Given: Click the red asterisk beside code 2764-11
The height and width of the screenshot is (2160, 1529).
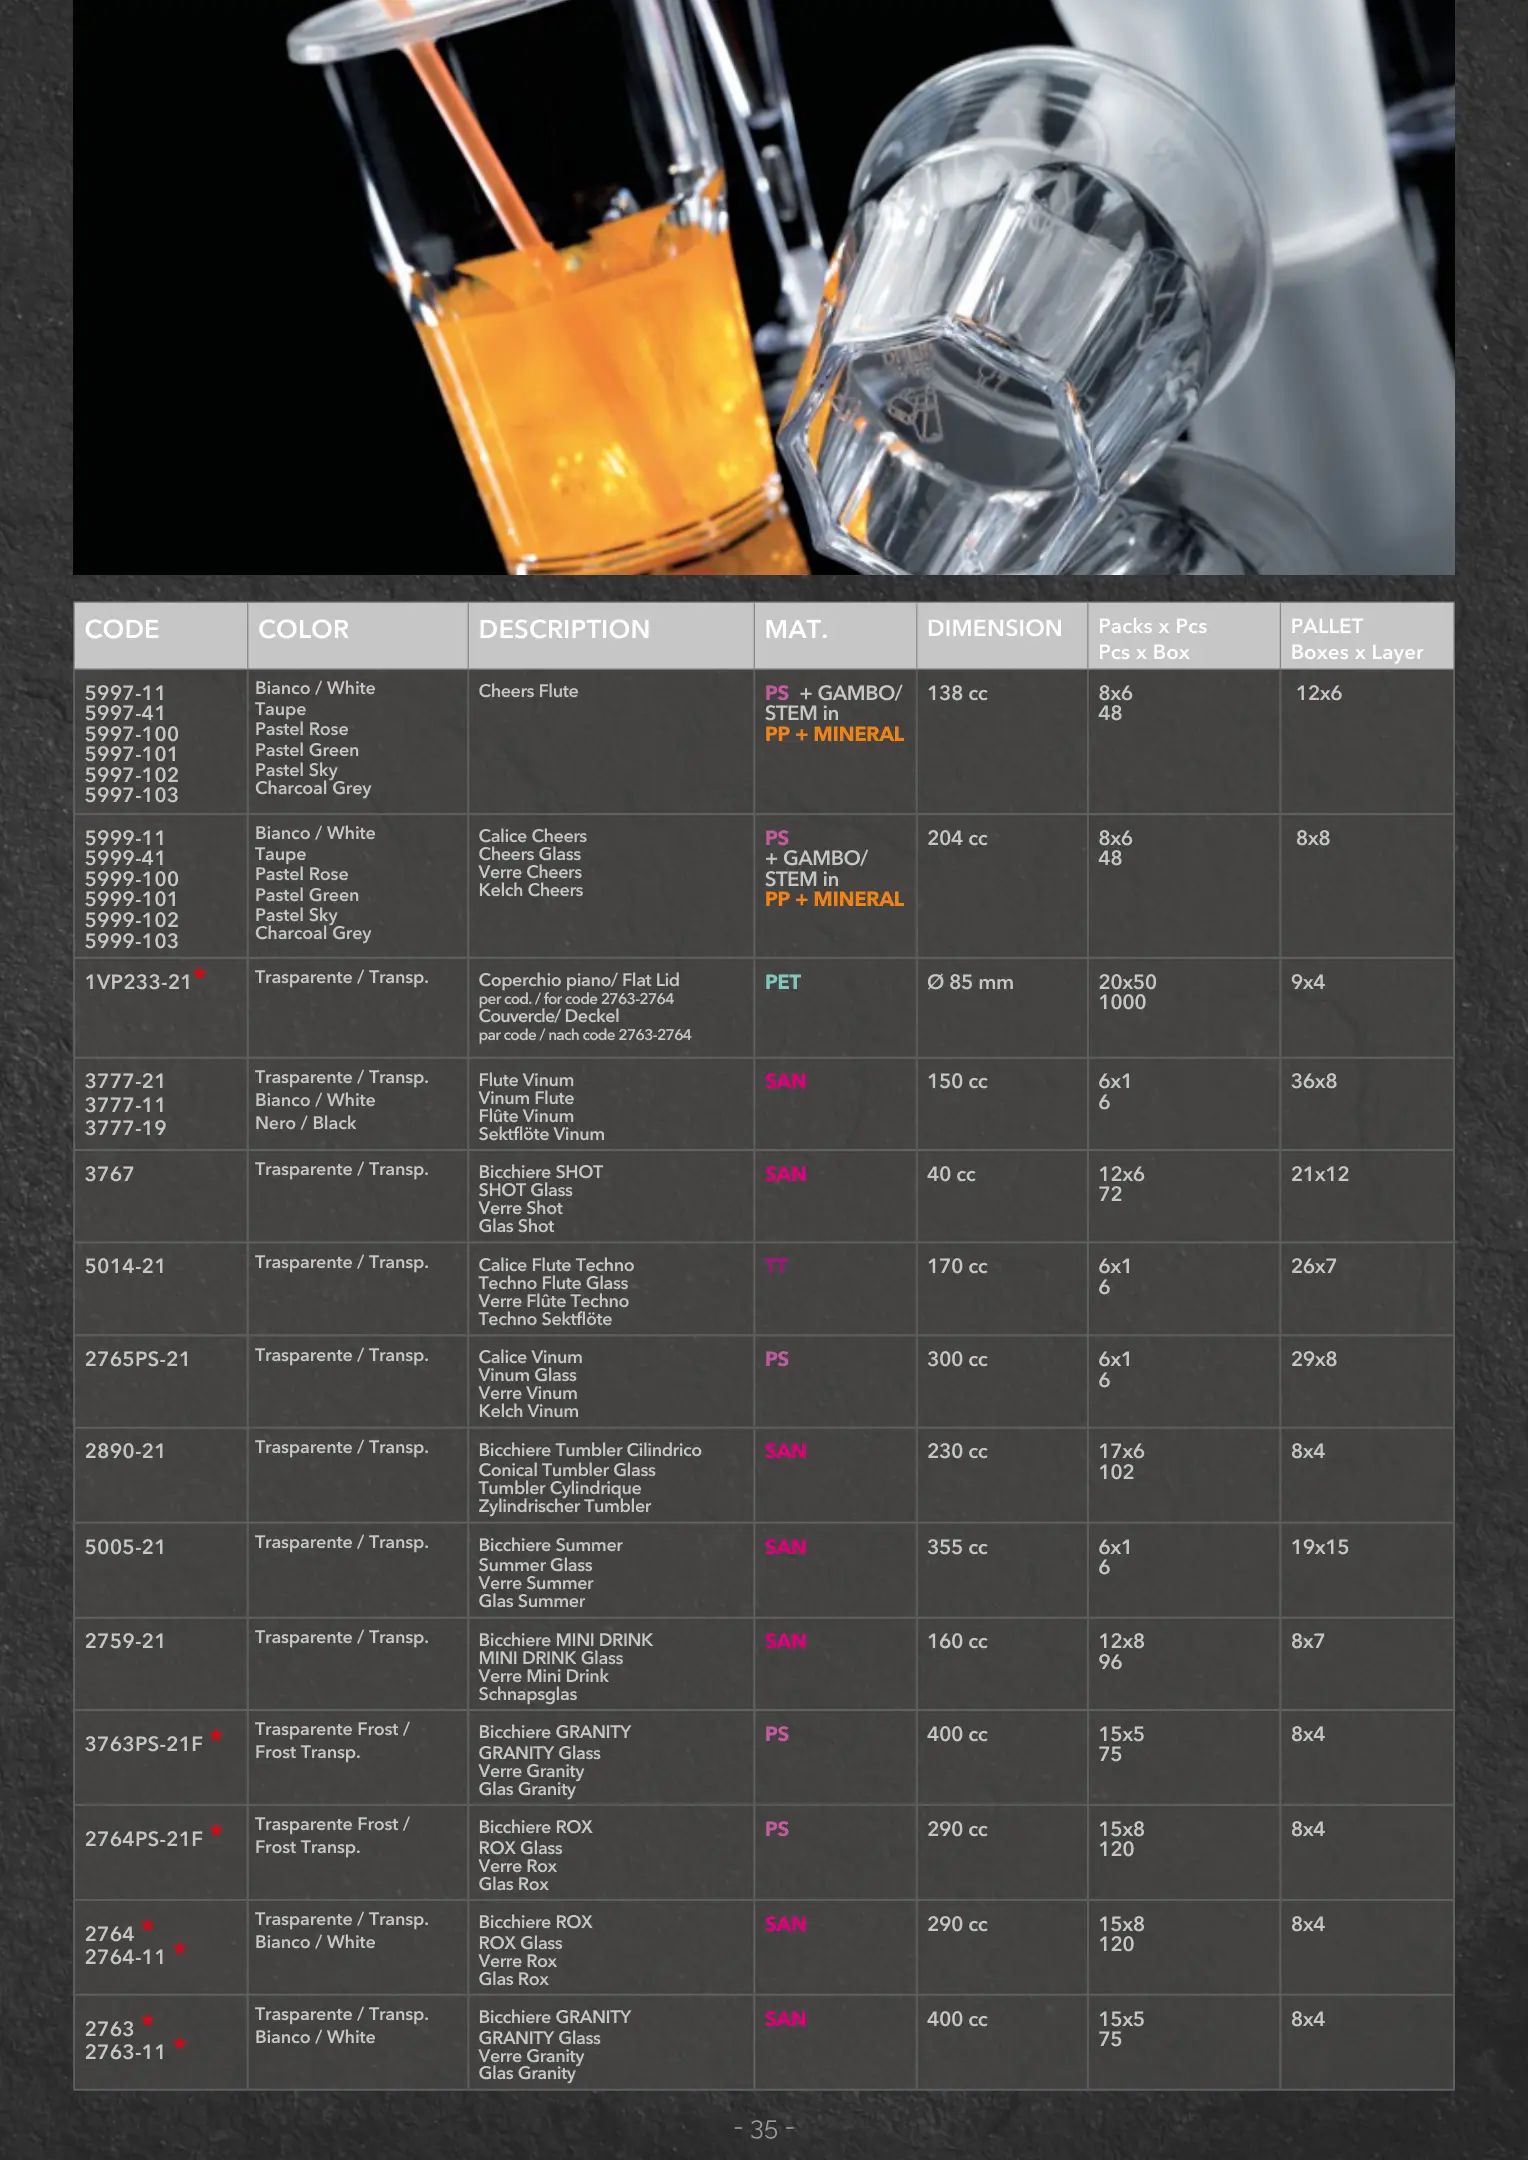Looking at the screenshot, I should click(x=180, y=1950).
